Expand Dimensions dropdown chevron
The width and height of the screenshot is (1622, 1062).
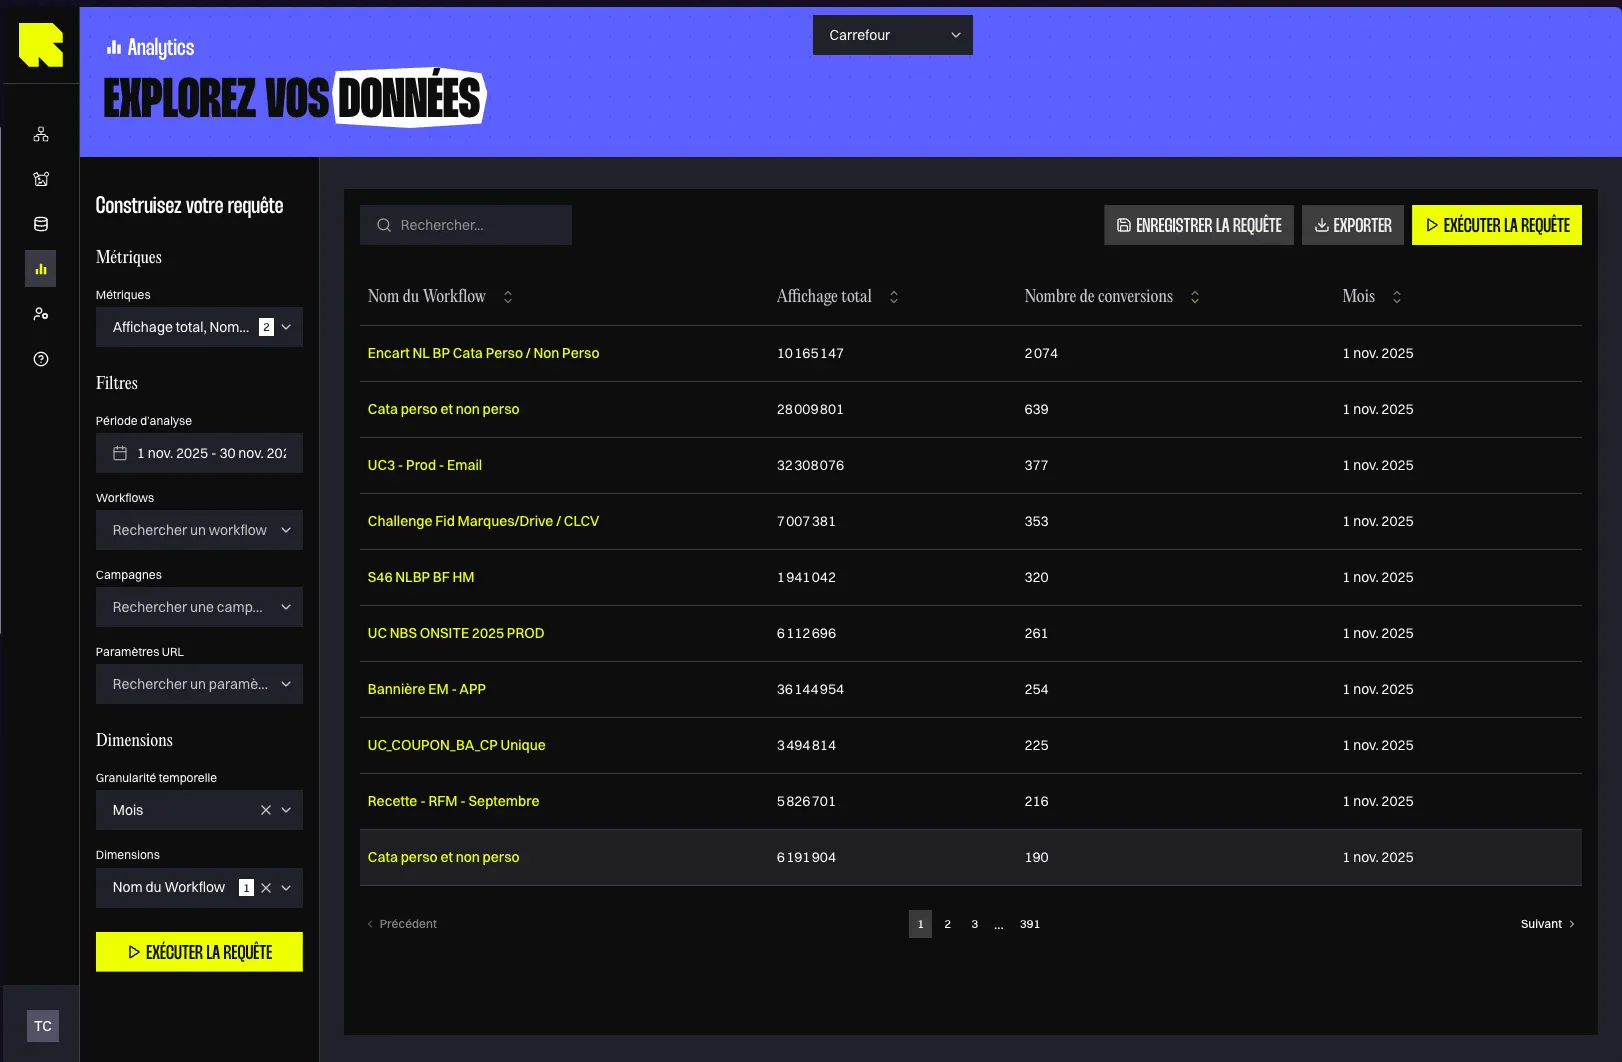click(286, 888)
